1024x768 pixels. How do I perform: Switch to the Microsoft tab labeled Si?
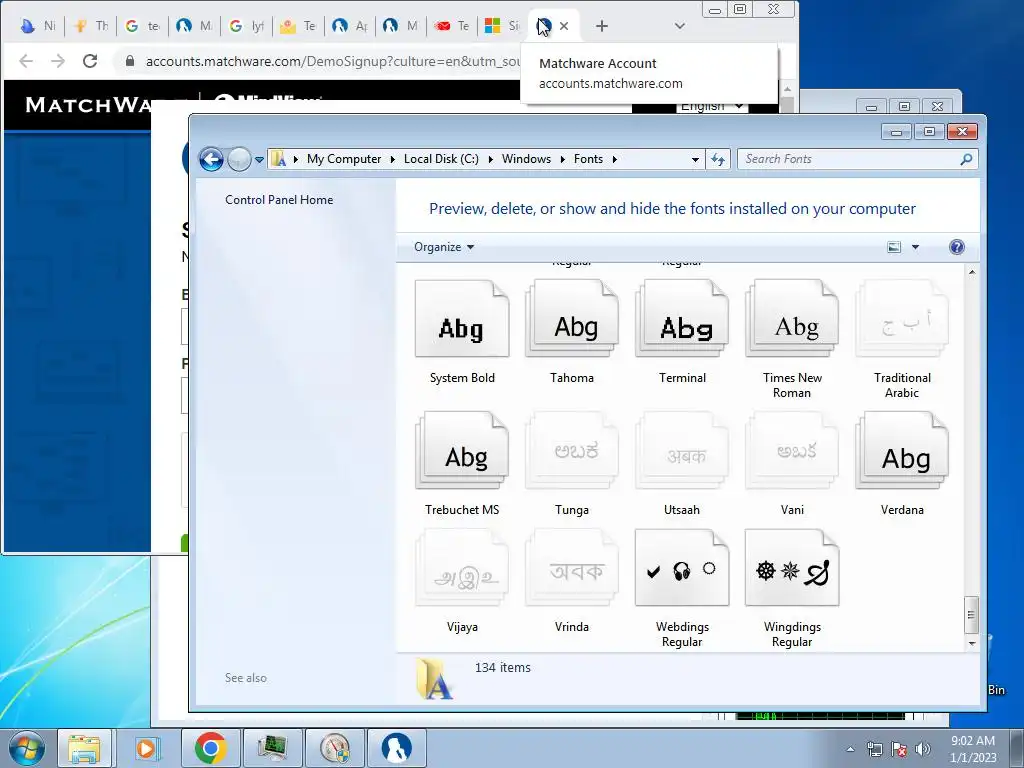pyautogui.click(x=503, y=25)
